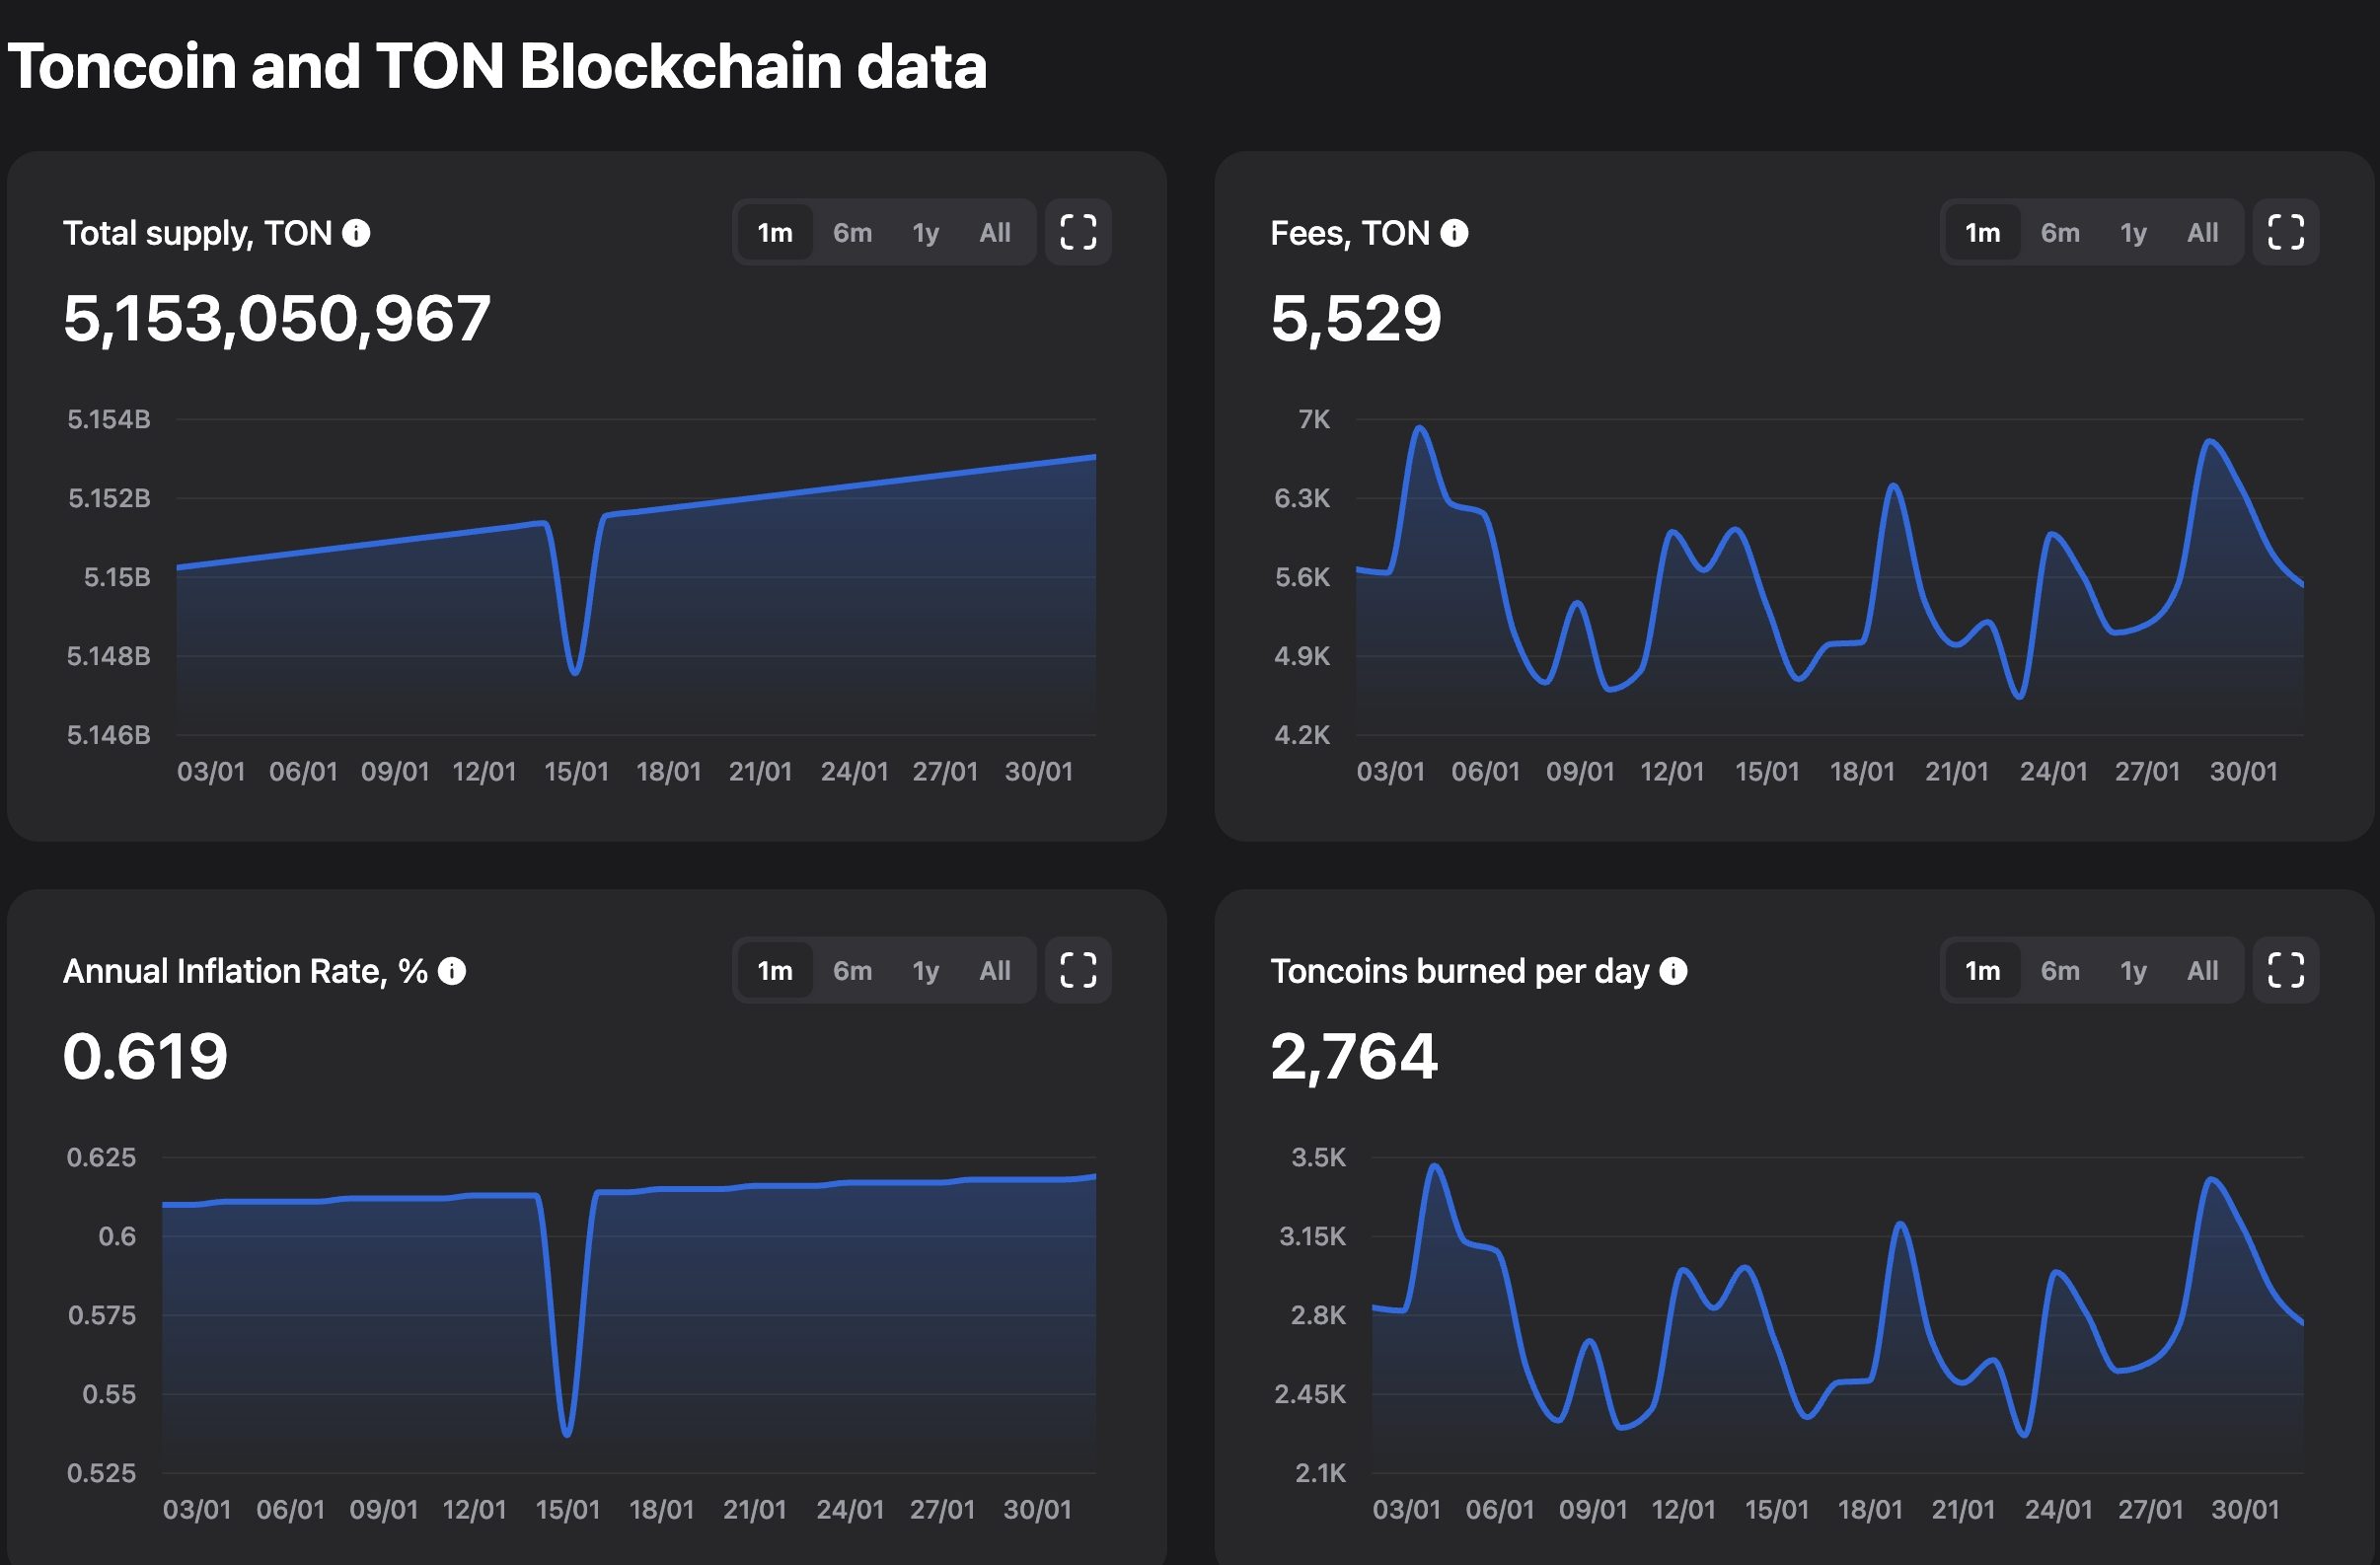
Task: Select 1y range on Annual Inflation Rate chart
Action: tap(925, 970)
